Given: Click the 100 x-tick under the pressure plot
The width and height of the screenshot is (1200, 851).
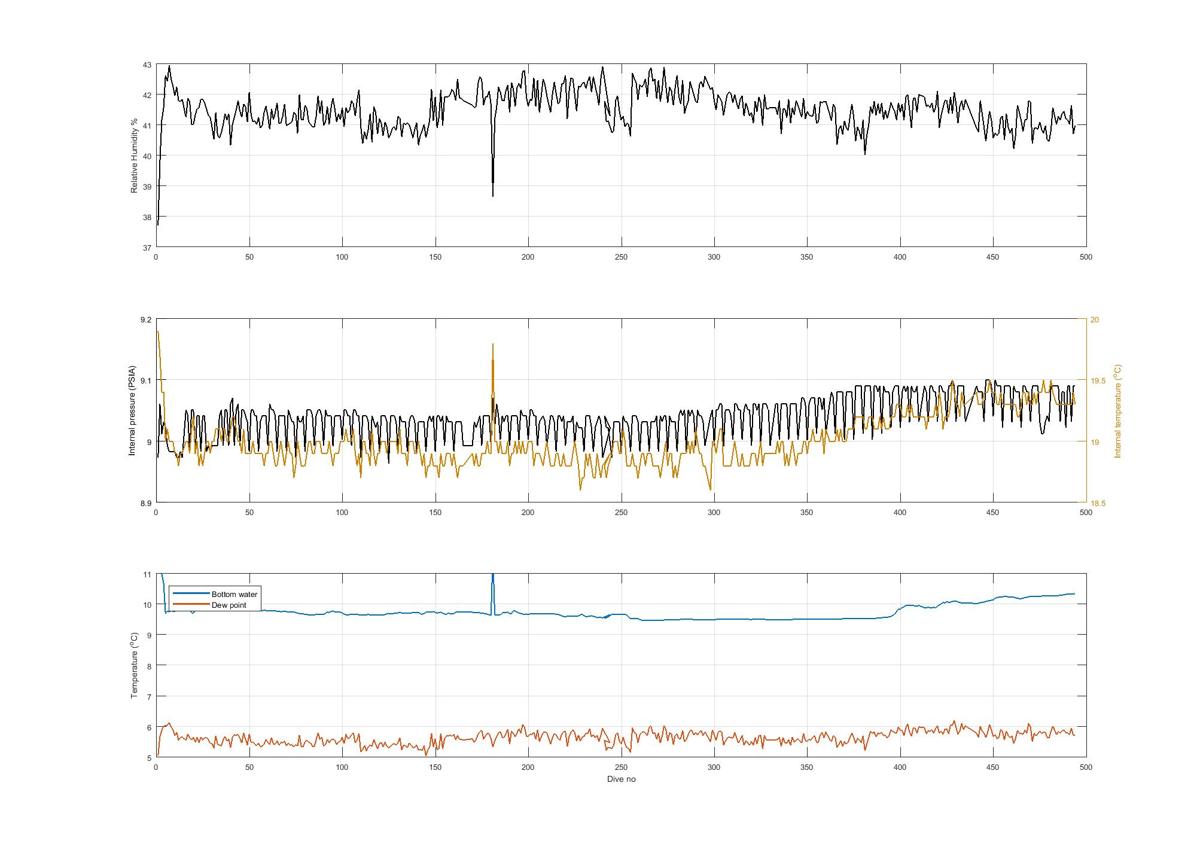Looking at the screenshot, I should click(x=342, y=512).
